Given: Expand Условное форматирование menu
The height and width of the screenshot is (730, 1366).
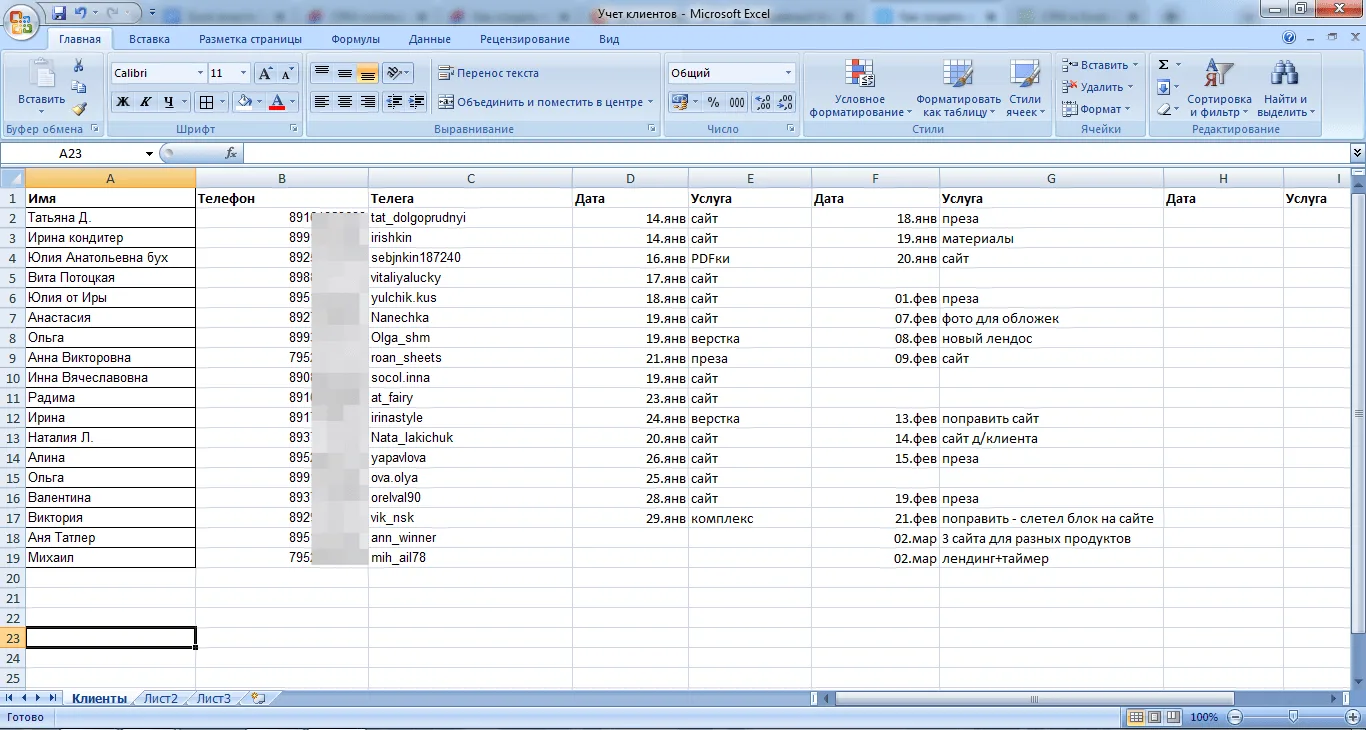Looking at the screenshot, I should click(x=860, y=88).
